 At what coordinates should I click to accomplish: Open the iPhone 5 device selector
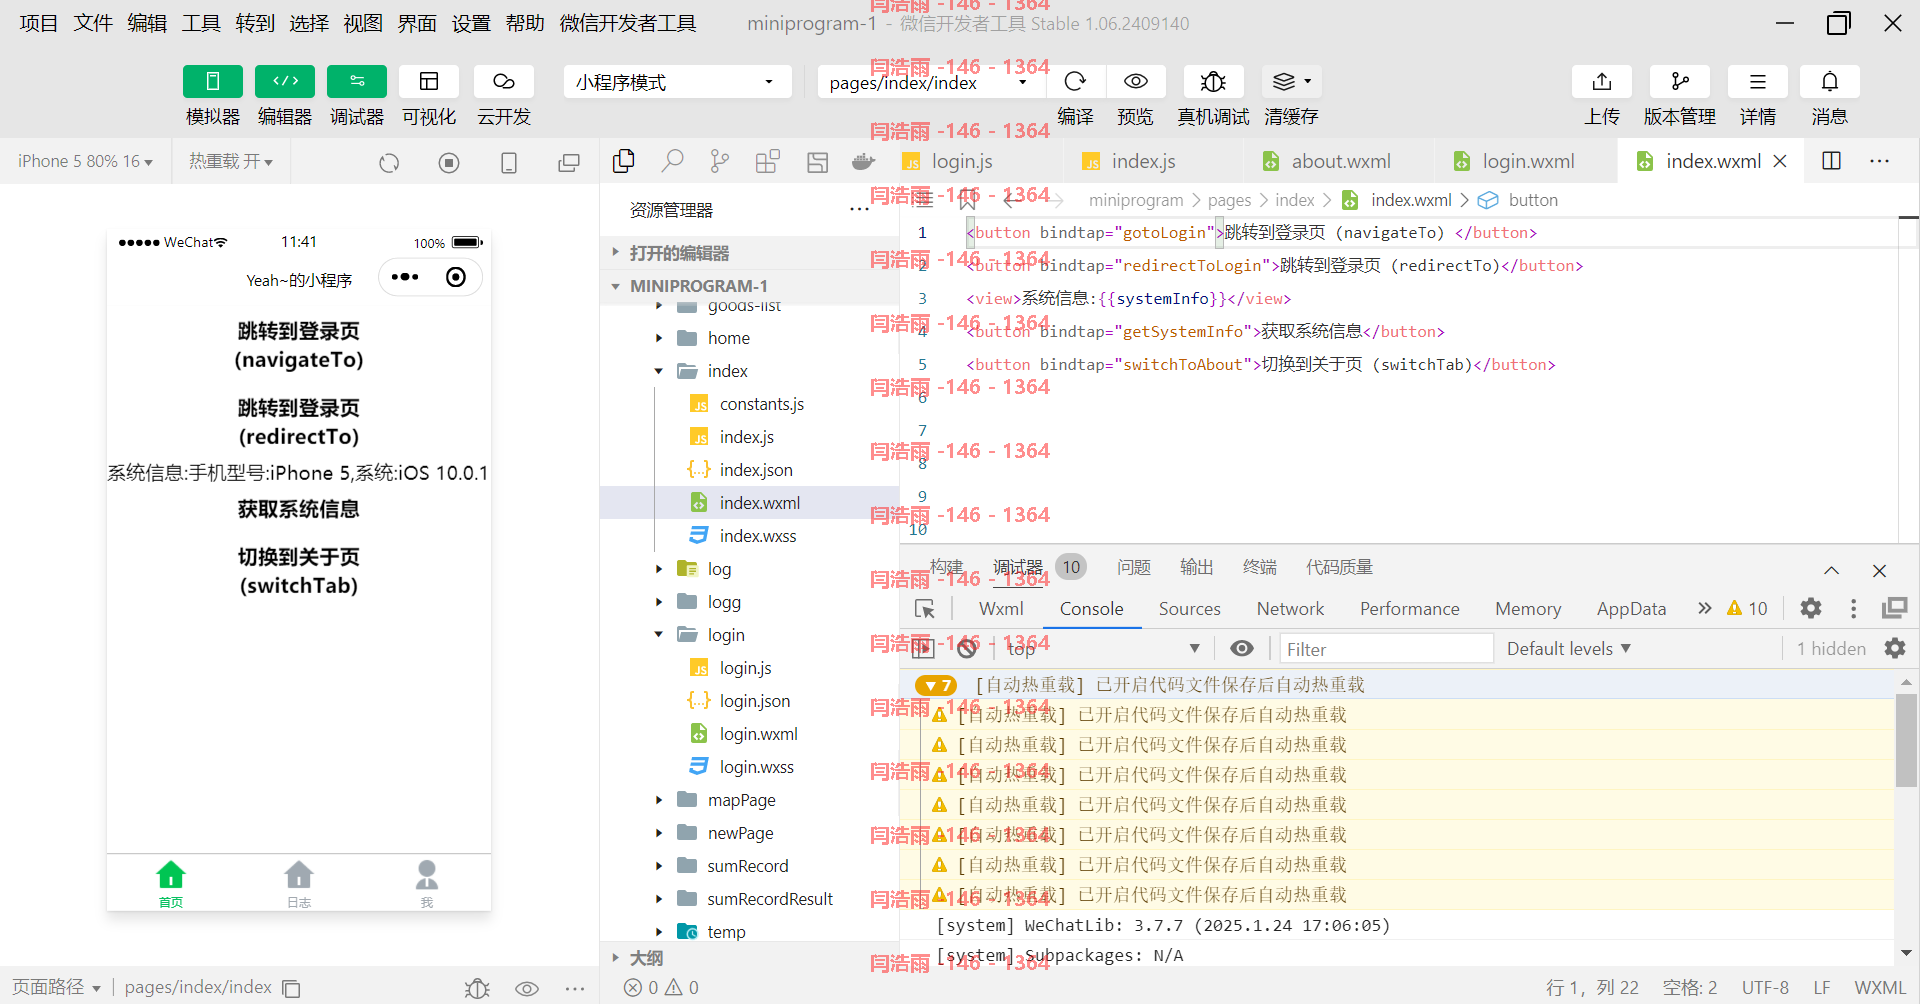click(85, 161)
